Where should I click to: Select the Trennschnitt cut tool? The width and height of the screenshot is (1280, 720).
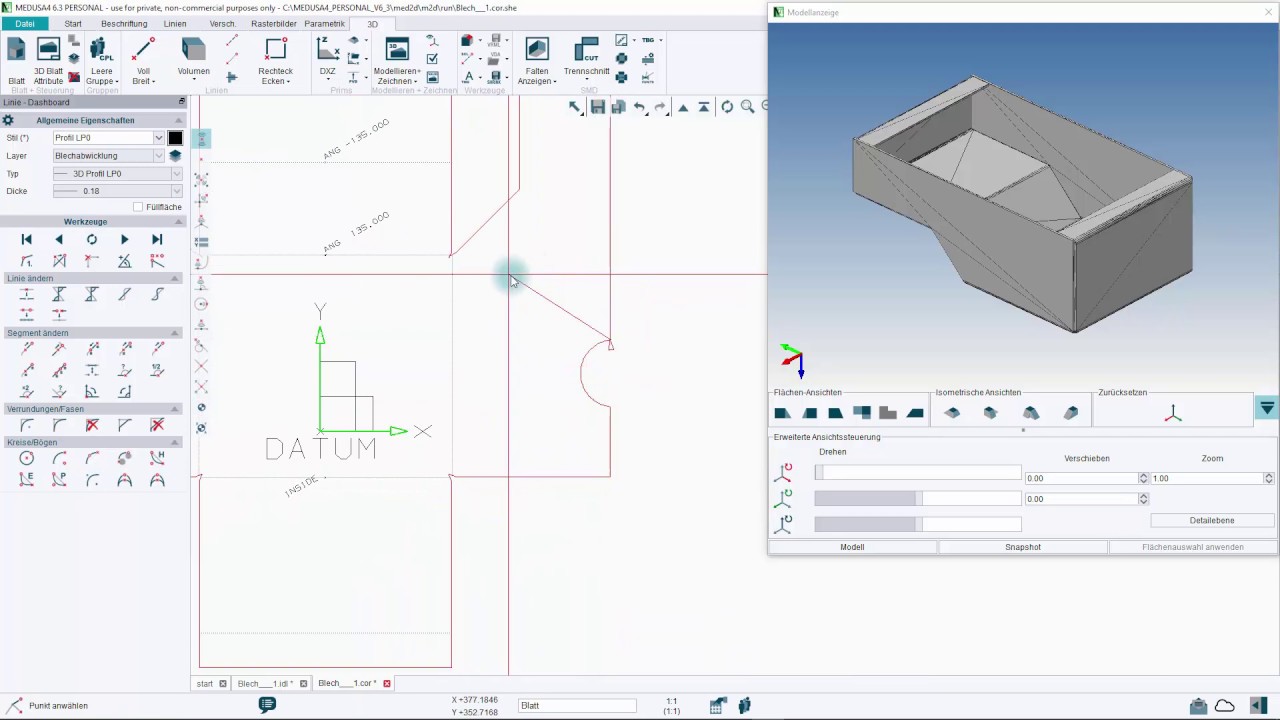pos(586,58)
